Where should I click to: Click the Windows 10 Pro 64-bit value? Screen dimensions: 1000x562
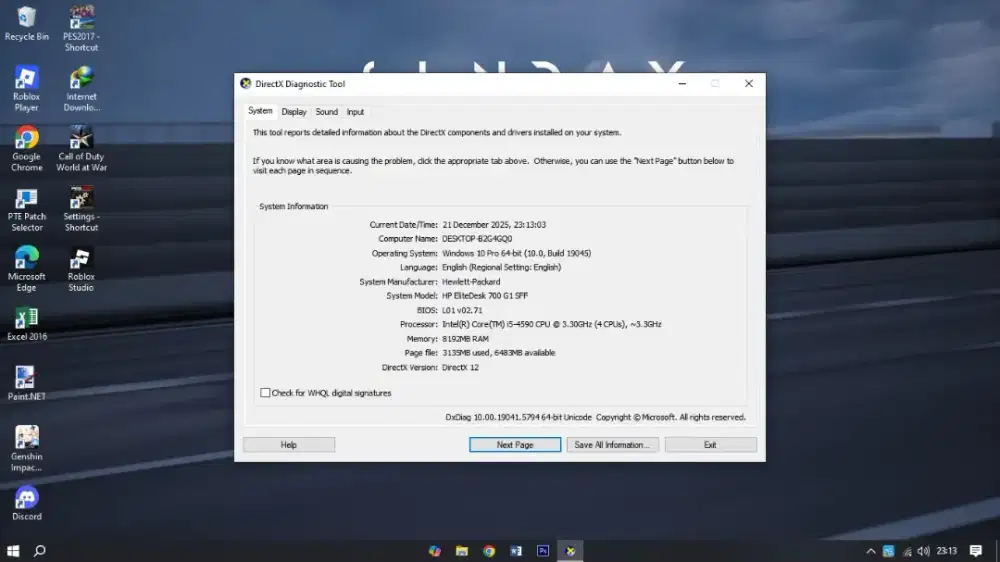coord(517,253)
